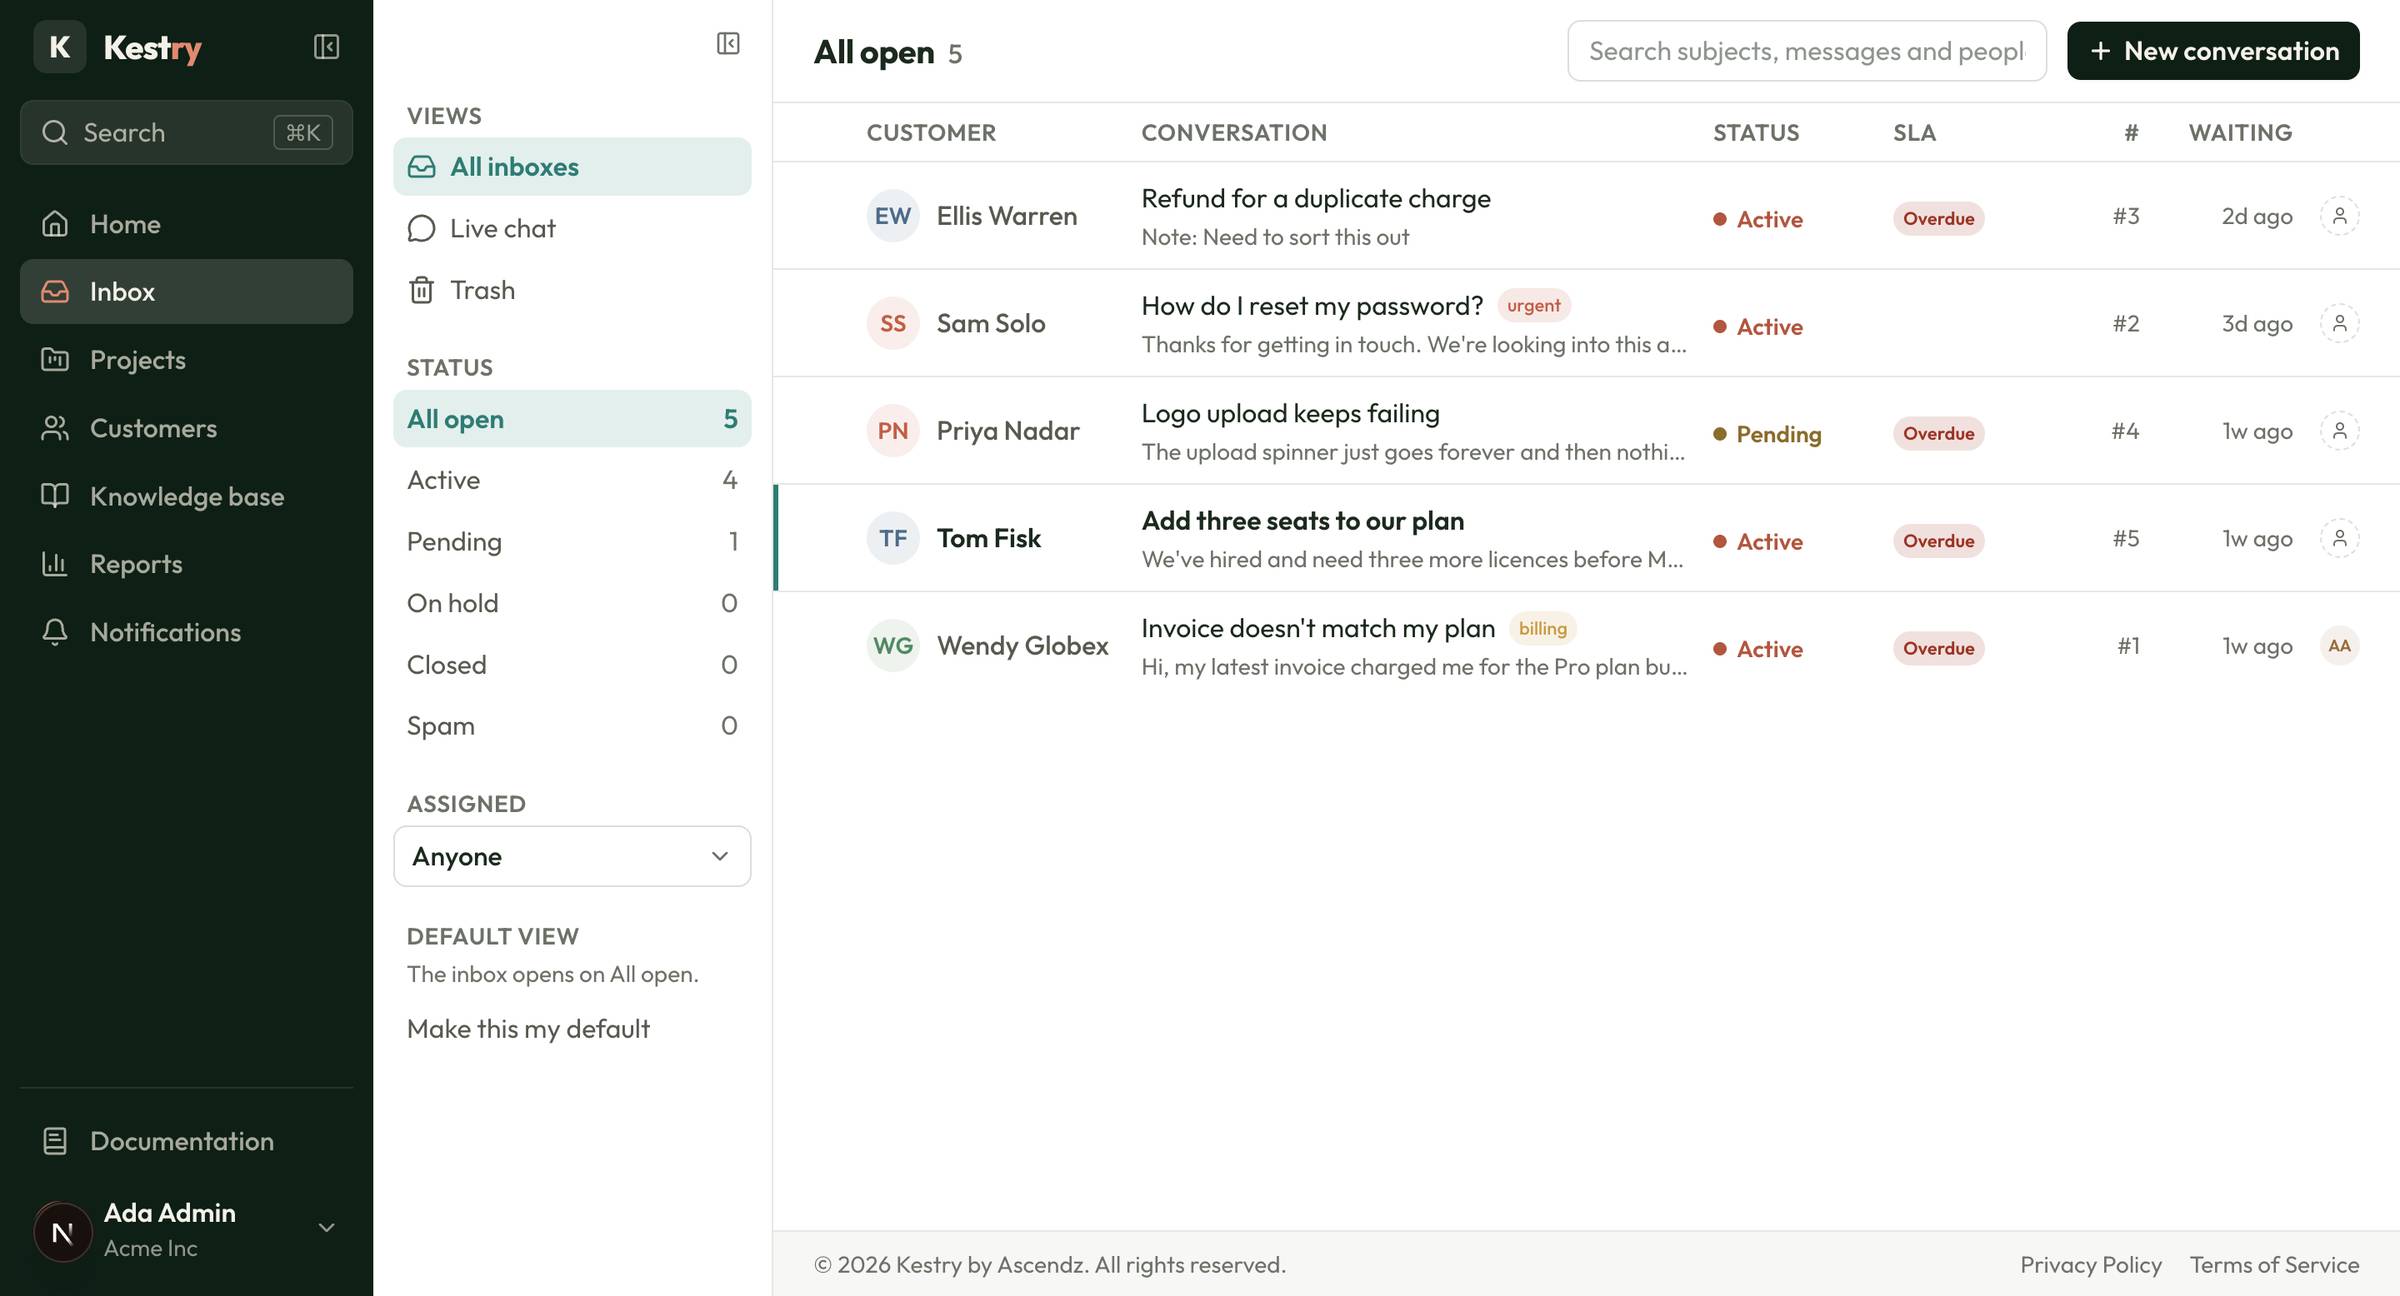Click the Knowledge base book icon
The image size is (2400, 1296).
55,496
